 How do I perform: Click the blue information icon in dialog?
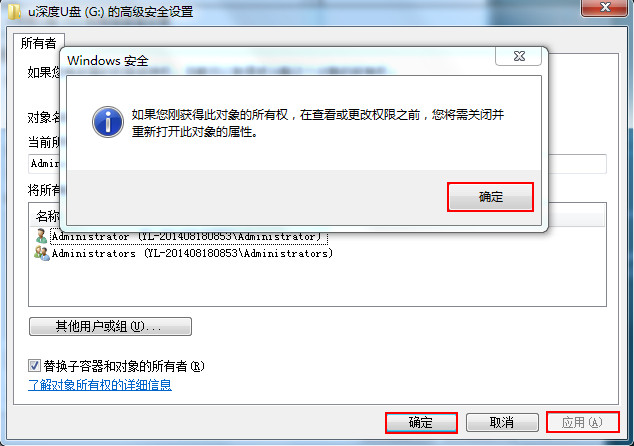pos(108,122)
